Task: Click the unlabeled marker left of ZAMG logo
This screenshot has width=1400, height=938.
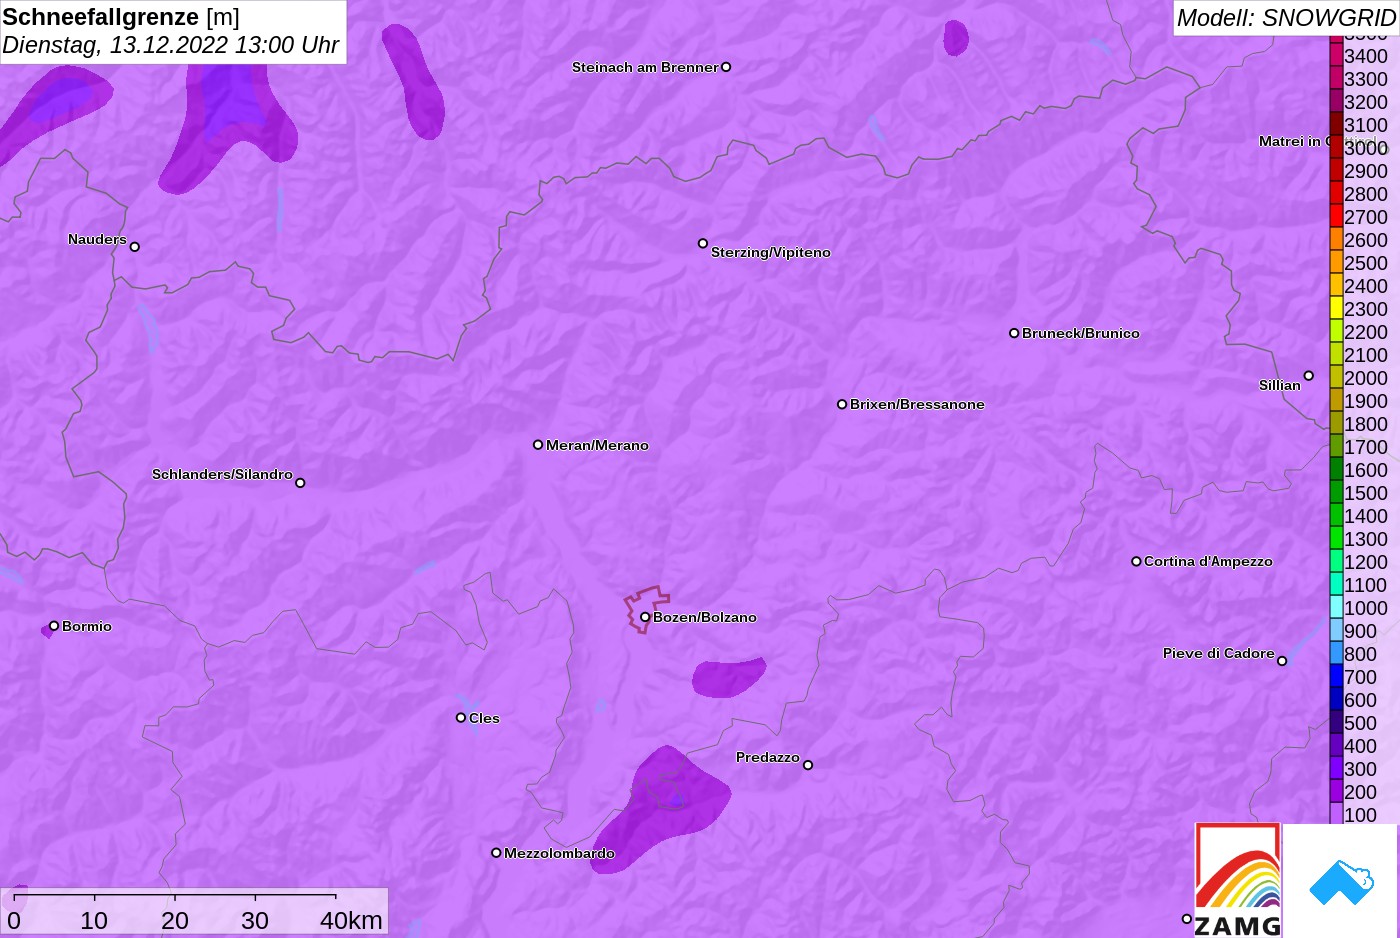Action: point(1187,919)
